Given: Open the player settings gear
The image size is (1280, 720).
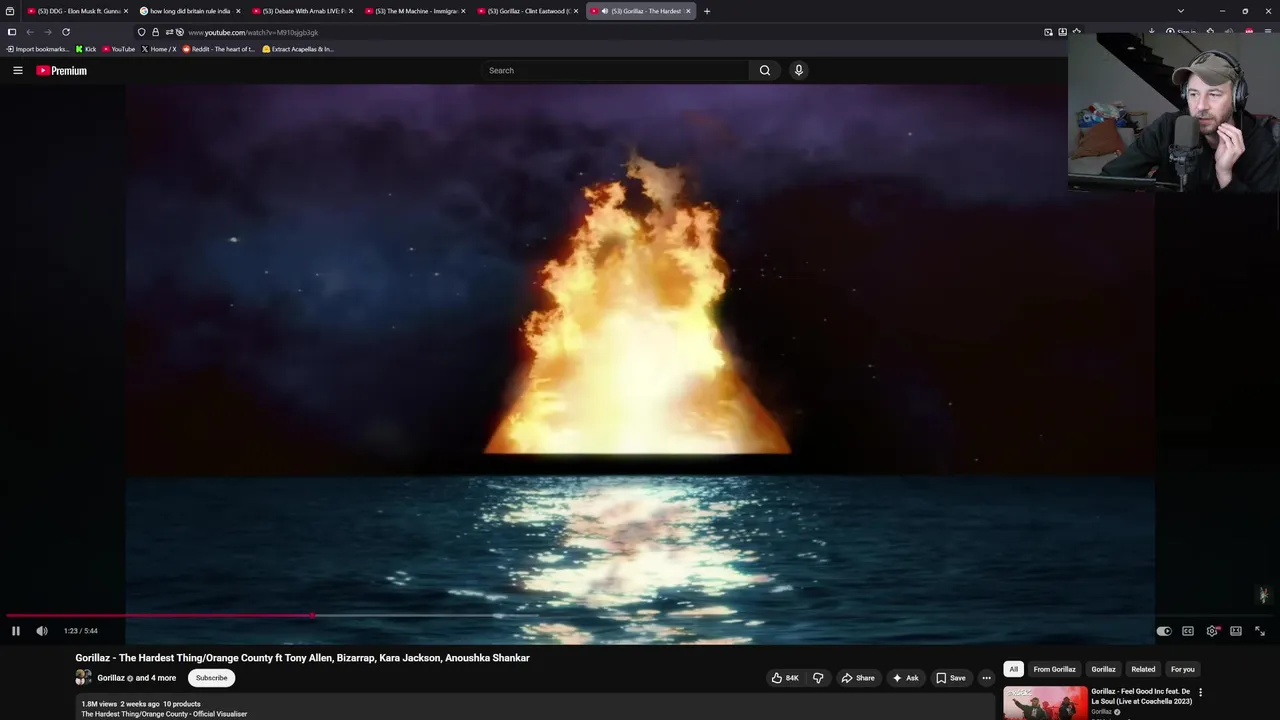Looking at the screenshot, I should [x=1212, y=631].
